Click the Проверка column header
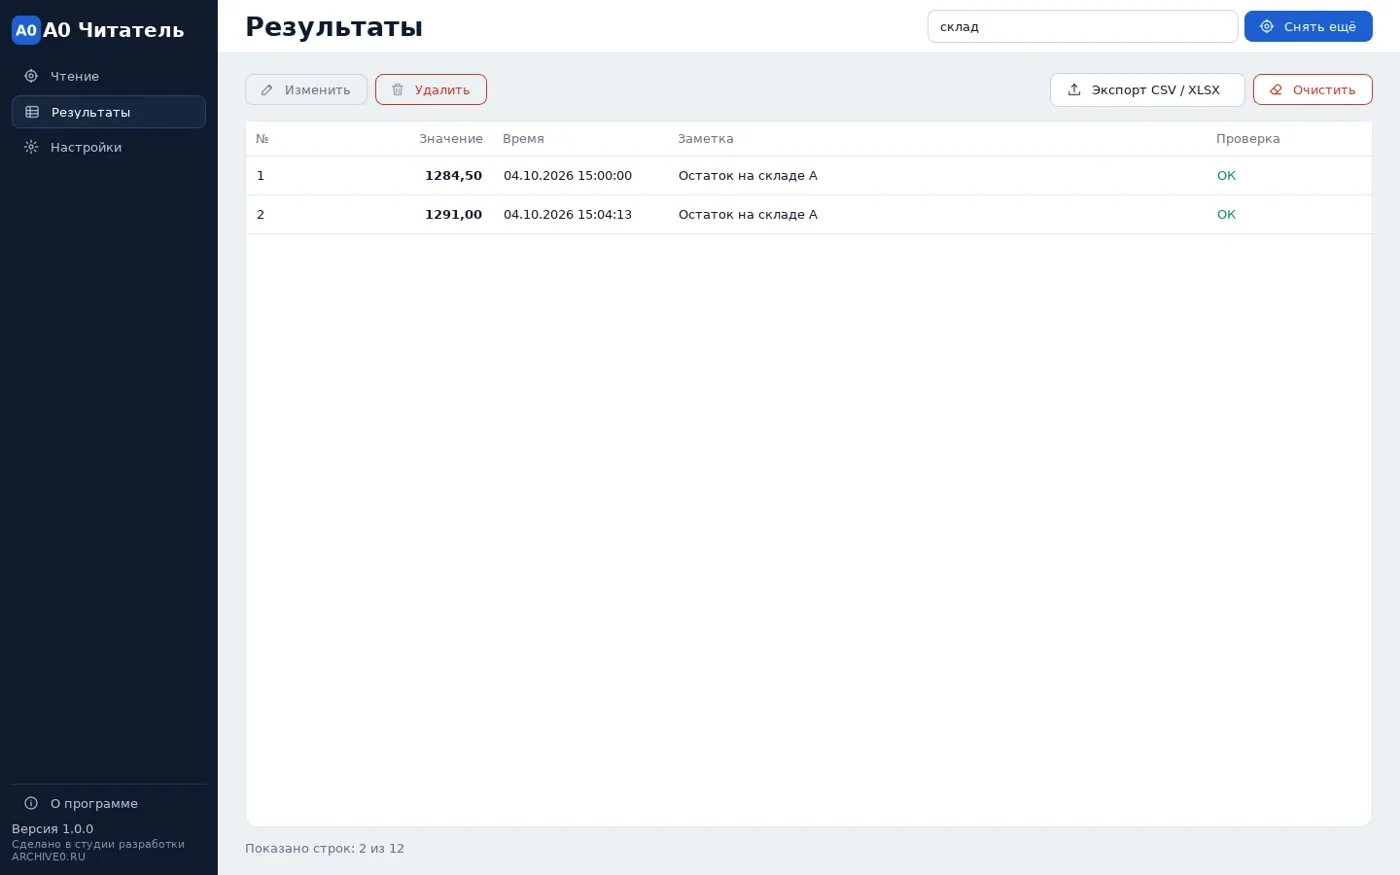This screenshot has width=1400, height=875. click(1247, 139)
